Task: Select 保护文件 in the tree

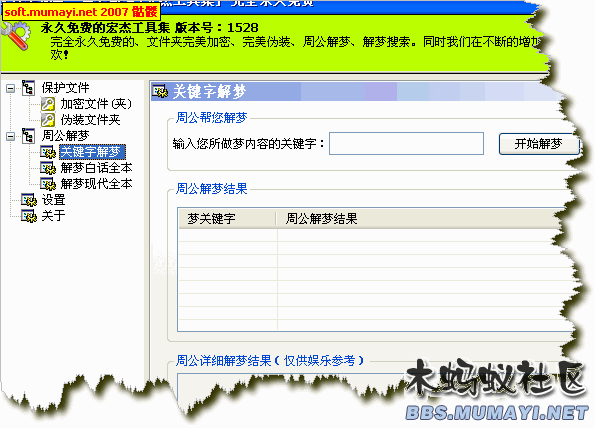Action: [65, 88]
